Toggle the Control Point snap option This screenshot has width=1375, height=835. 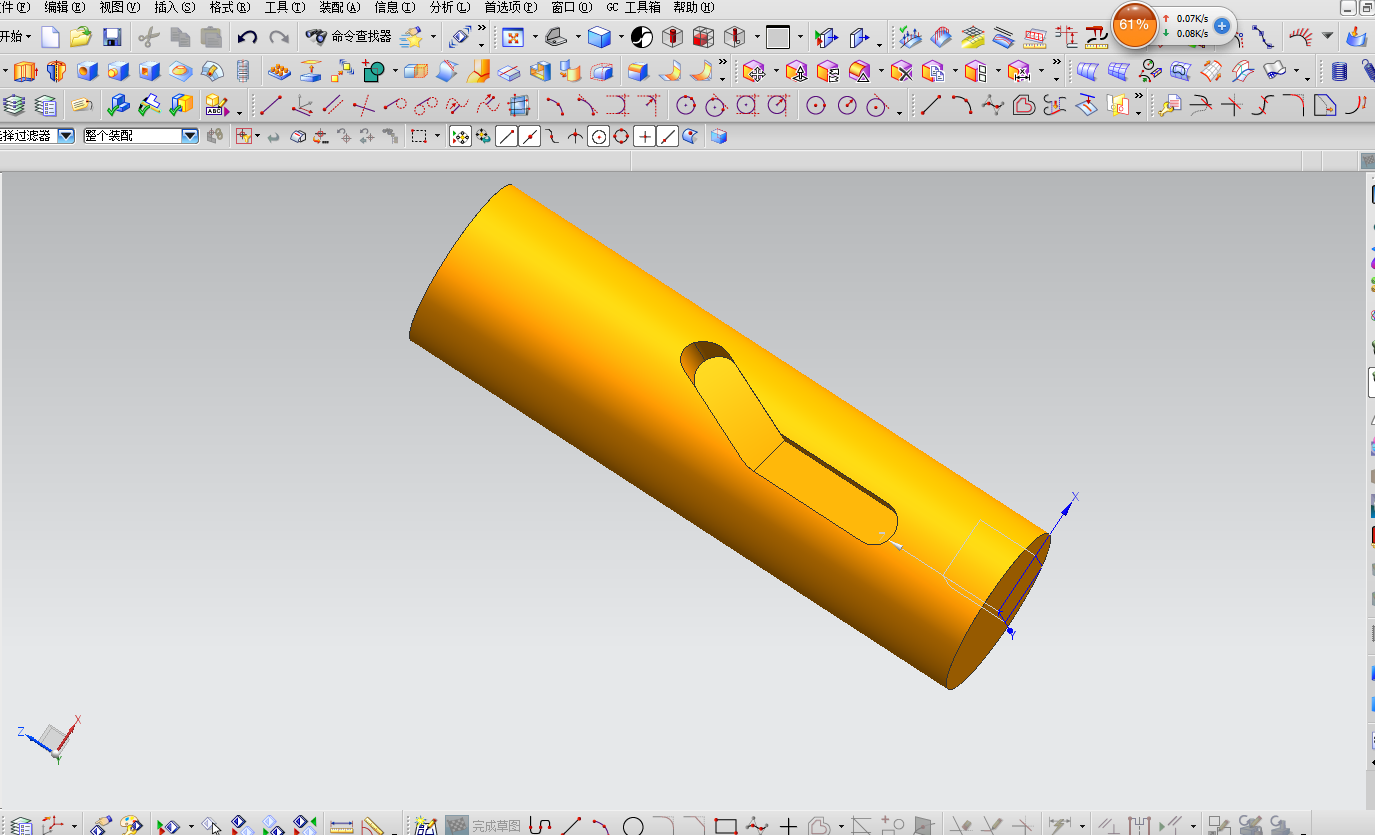tap(553, 136)
